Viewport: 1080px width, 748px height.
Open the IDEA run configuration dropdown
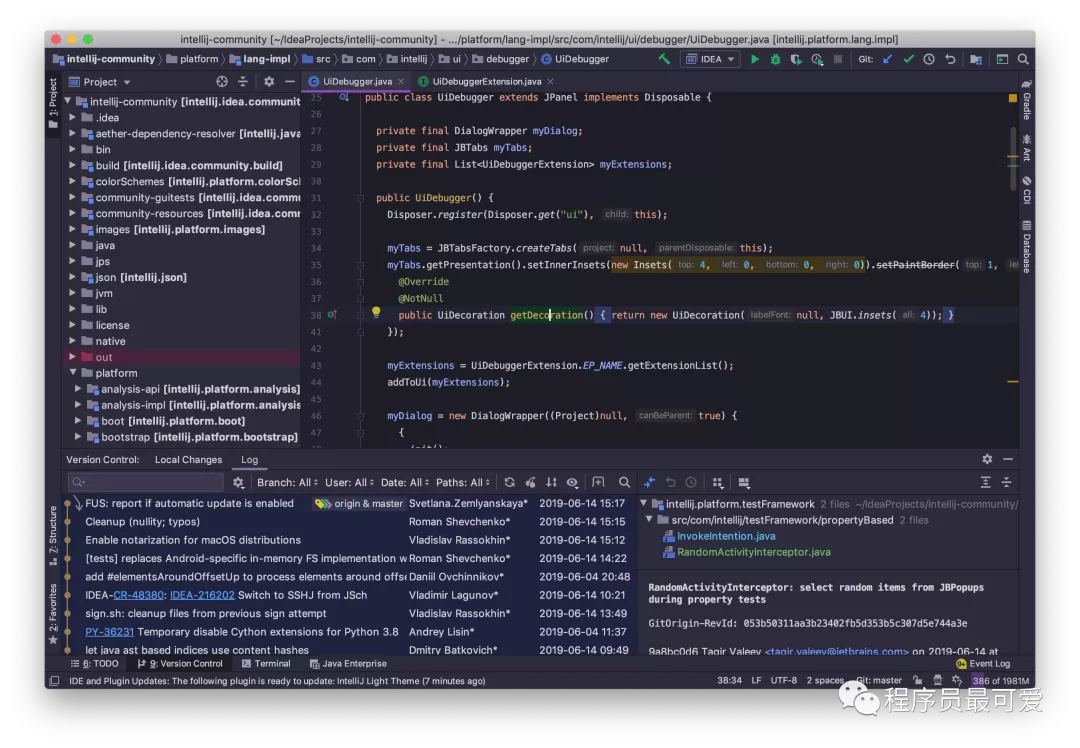click(710, 59)
